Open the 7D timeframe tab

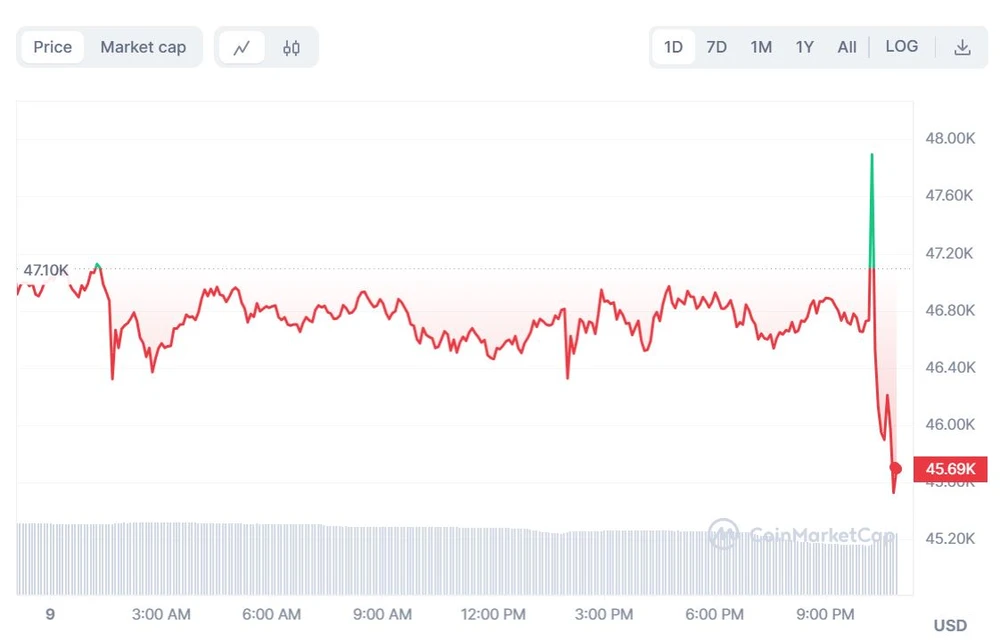click(717, 46)
